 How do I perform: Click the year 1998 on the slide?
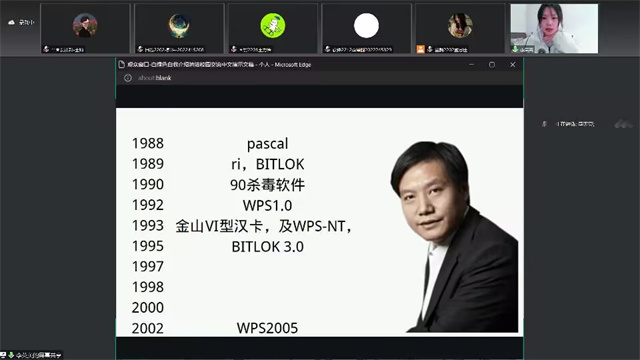point(148,287)
